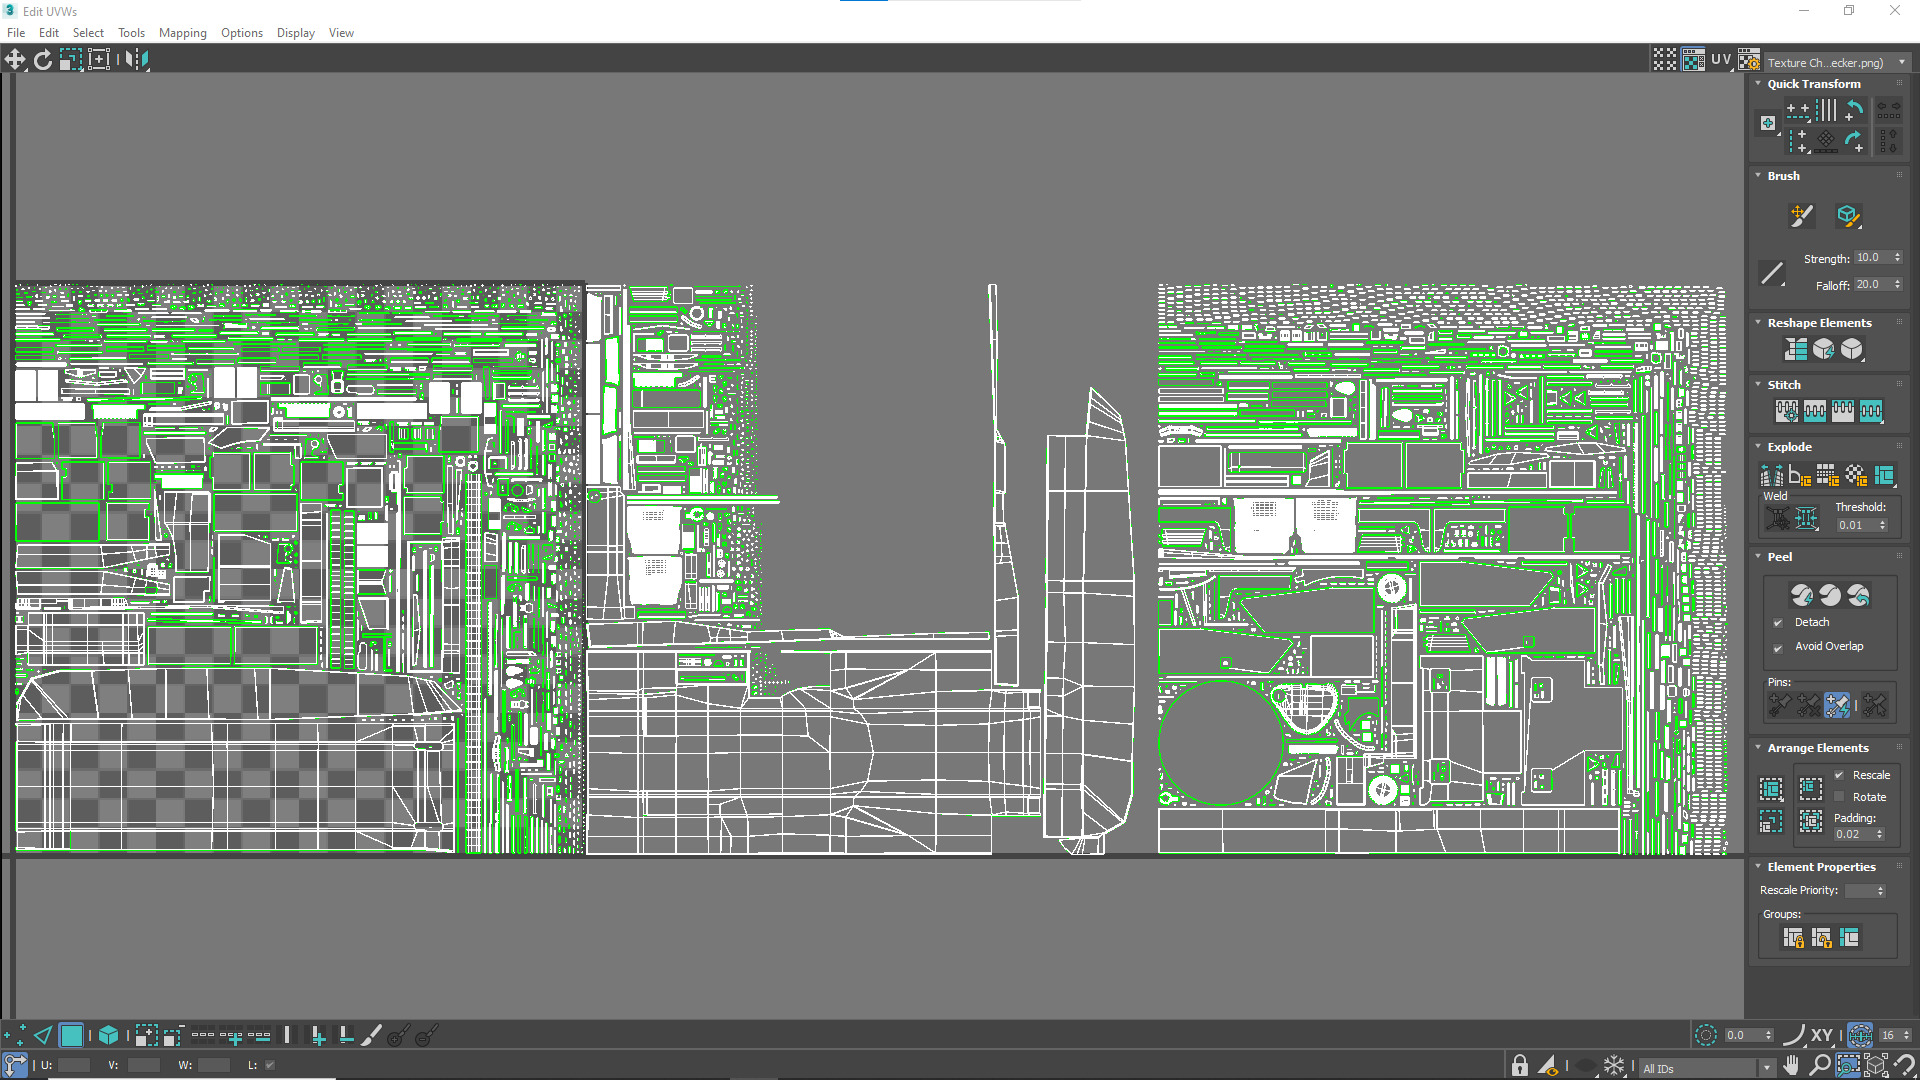Image resolution: width=1920 pixels, height=1080 pixels.
Task: Select the Move selected subobject tool
Action: pos(15,60)
